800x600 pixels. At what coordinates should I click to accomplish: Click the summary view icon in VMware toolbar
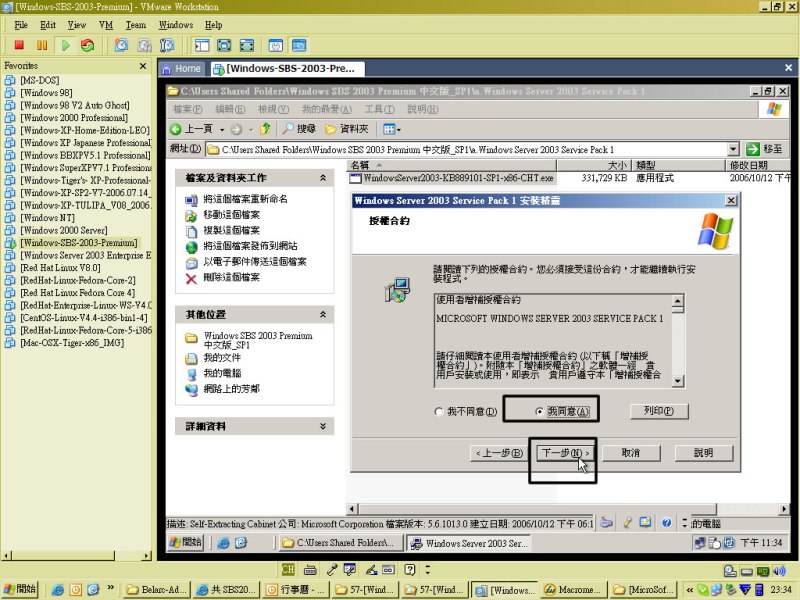pyautogui.click(x=276, y=45)
